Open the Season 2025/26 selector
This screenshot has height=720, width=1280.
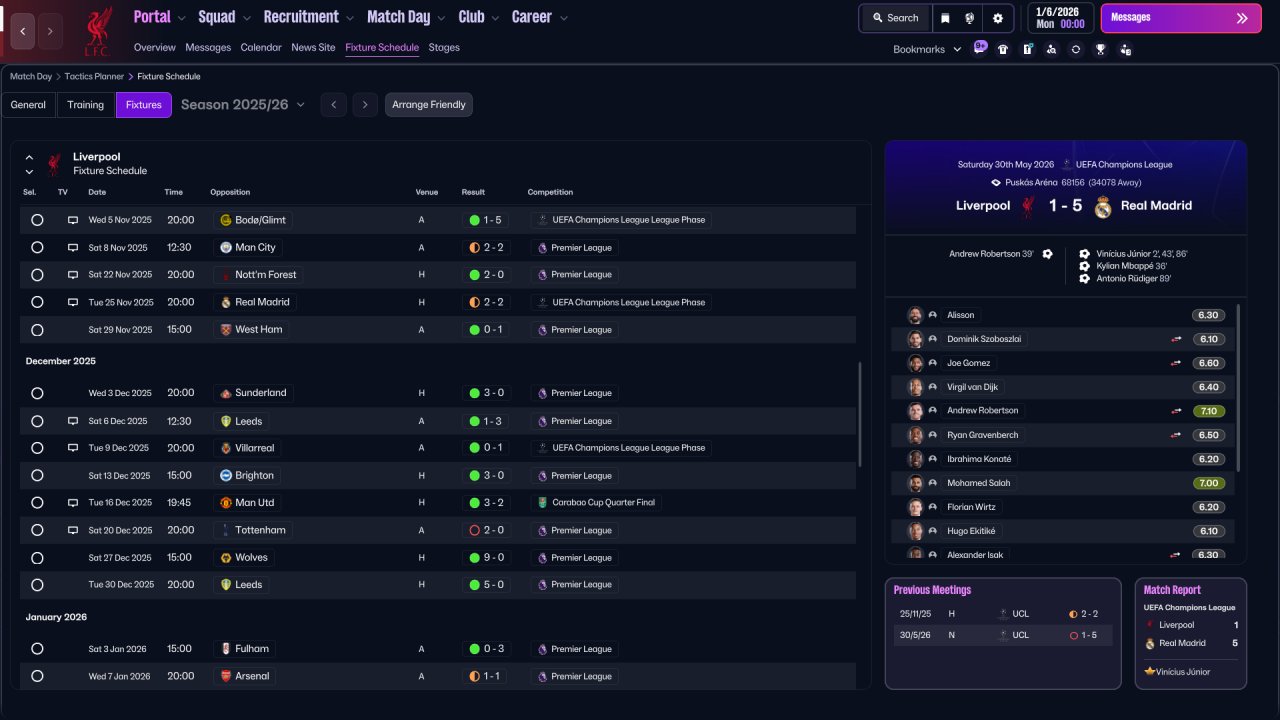coord(243,105)
